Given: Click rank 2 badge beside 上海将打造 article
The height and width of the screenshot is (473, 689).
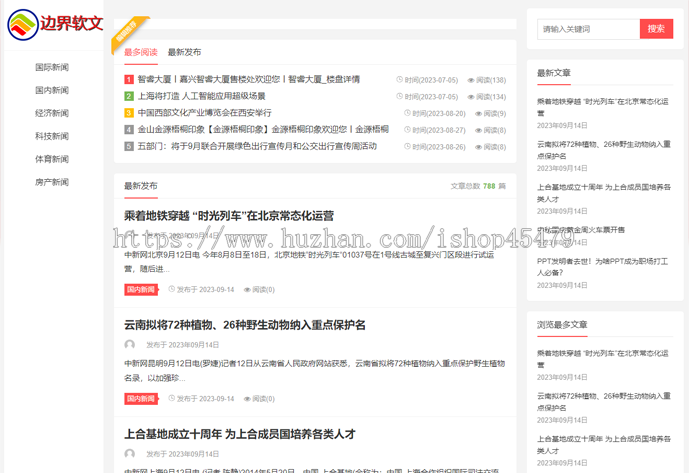Looking at the screenshot, I should coord(129,96).
